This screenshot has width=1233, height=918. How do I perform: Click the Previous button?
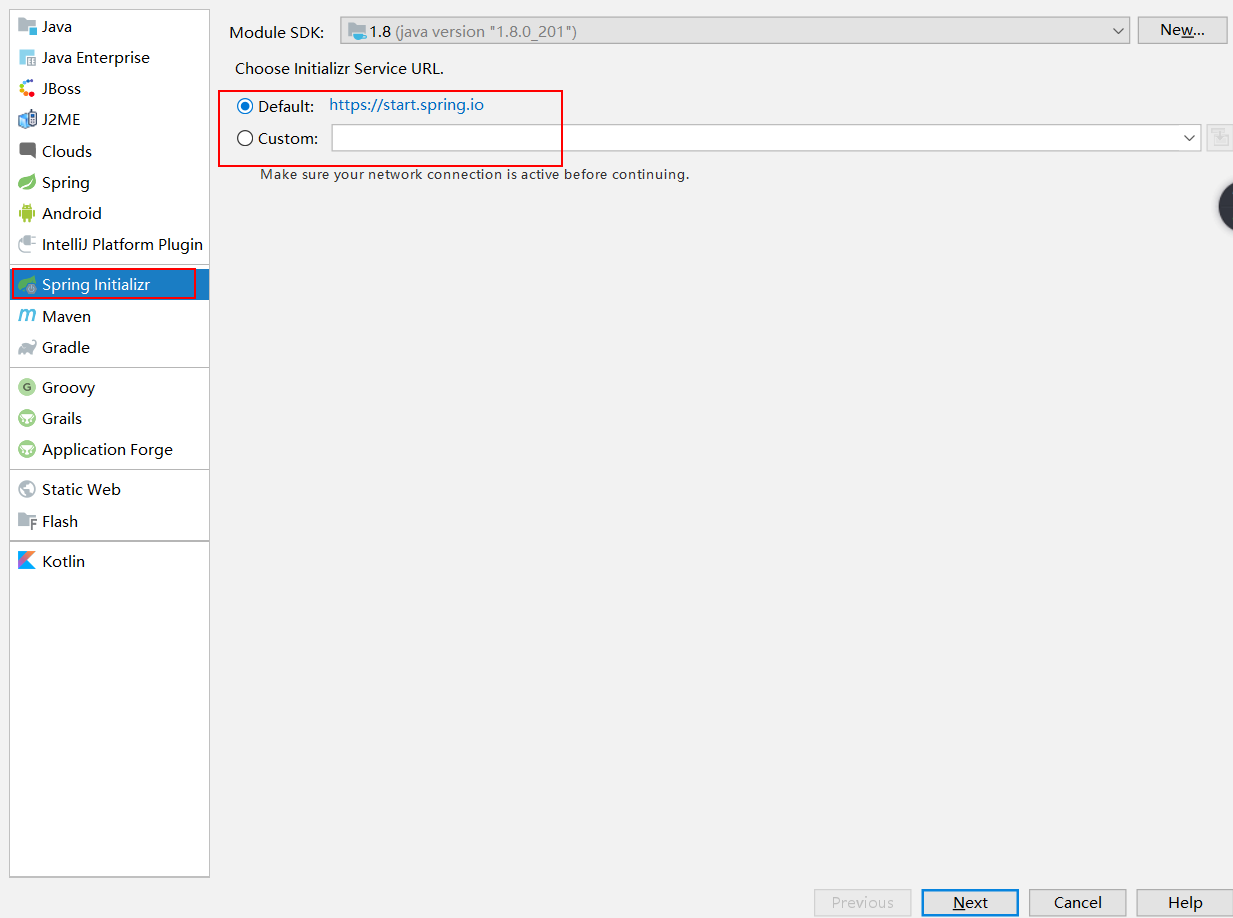[x=862, y=902]
